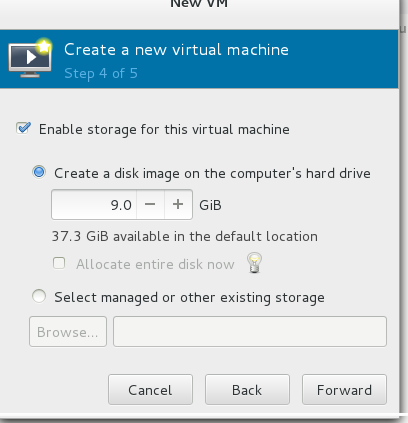Click the 37.3 GiB available label
This screenshot has width=408, height=423.
pyautogui.click(x=185, y=236)
